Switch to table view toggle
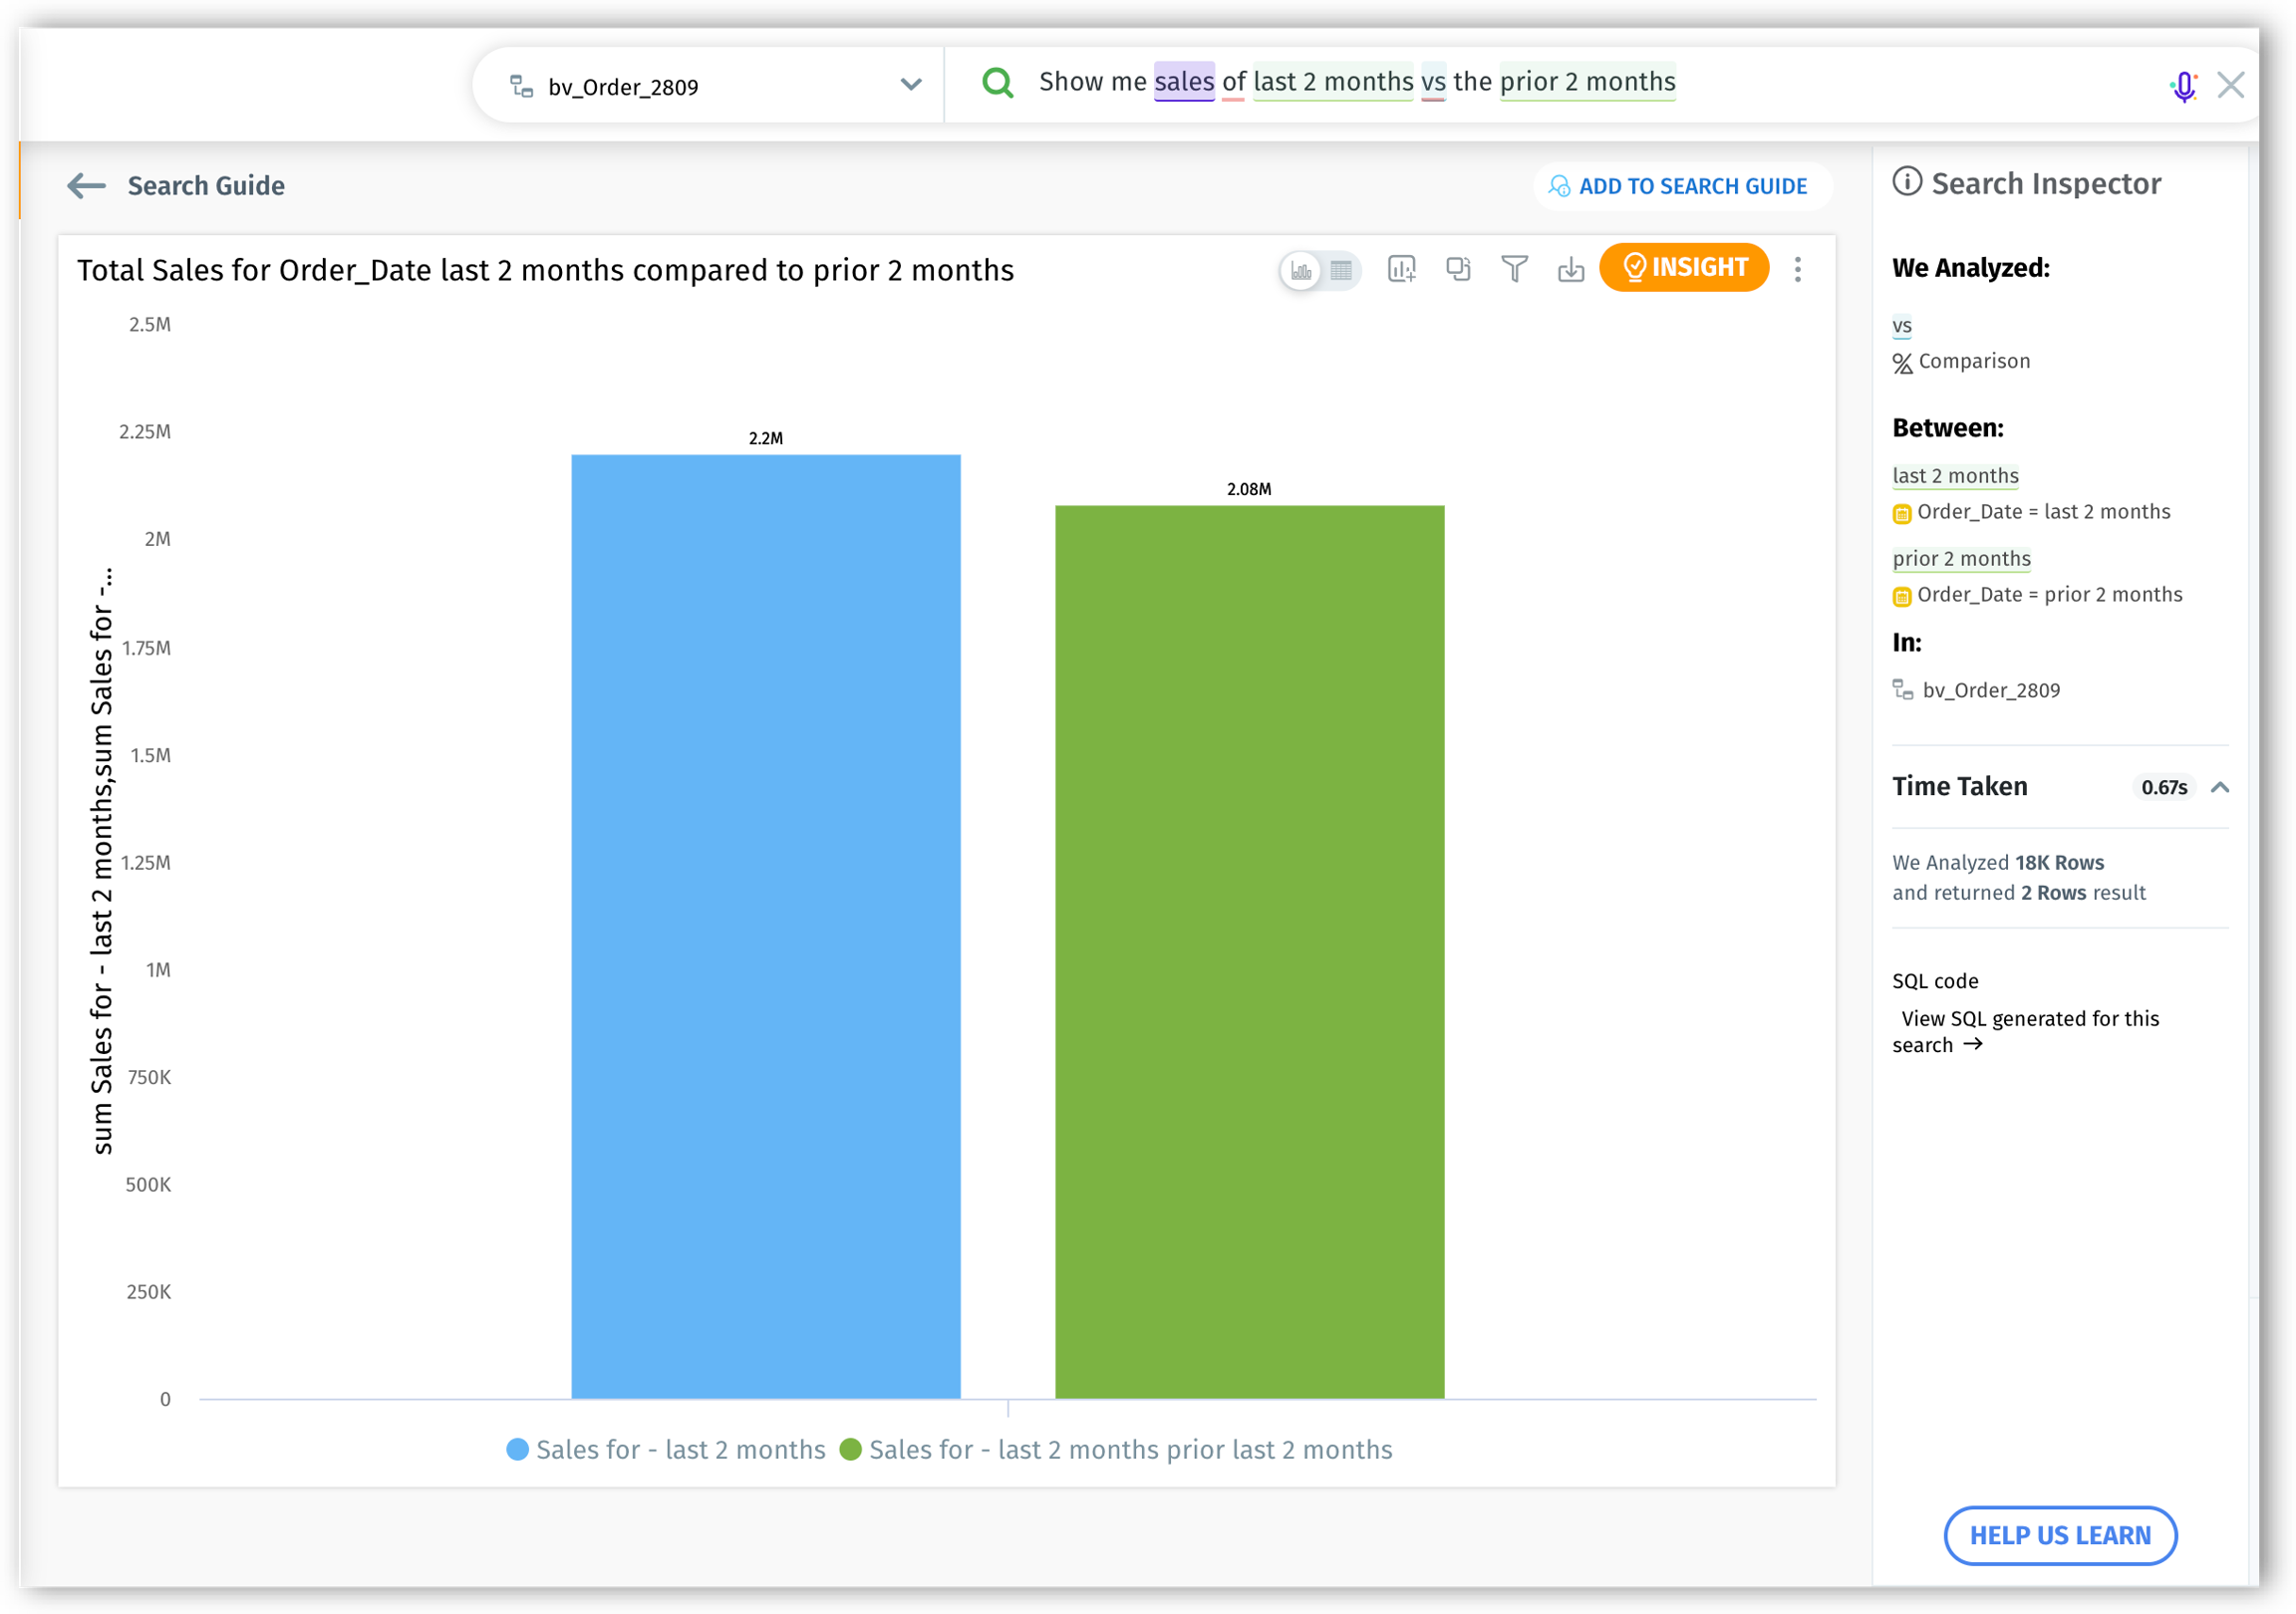2296x1614 pixels. [x=1341, y=270]
